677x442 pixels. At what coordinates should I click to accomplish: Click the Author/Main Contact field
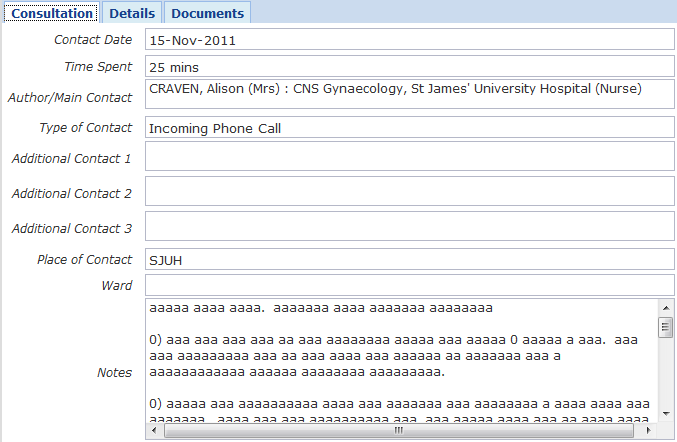[x=410, y=95]
